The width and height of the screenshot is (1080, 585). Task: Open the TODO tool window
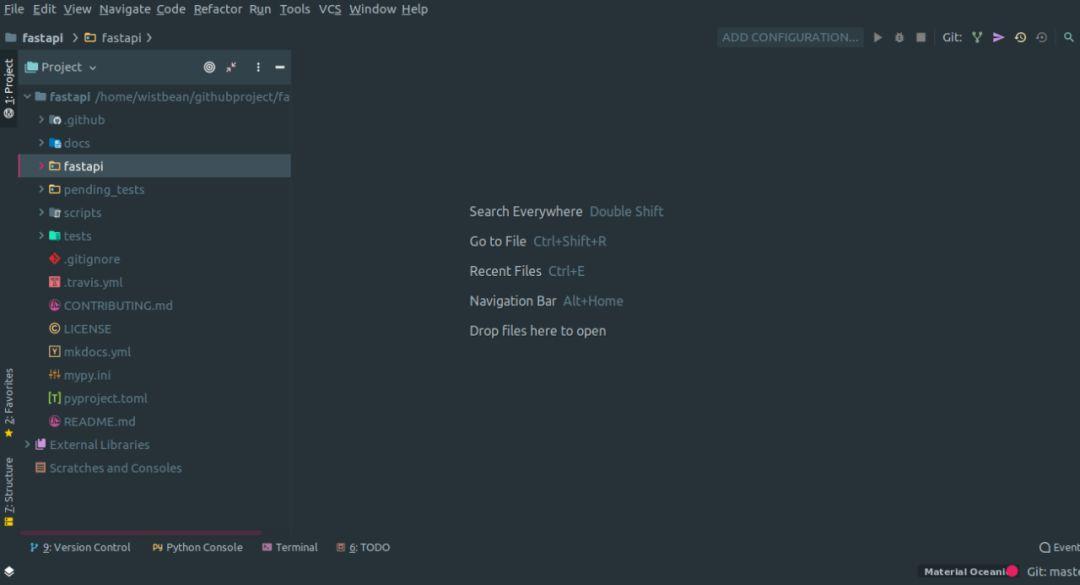(x=363, y=547)
